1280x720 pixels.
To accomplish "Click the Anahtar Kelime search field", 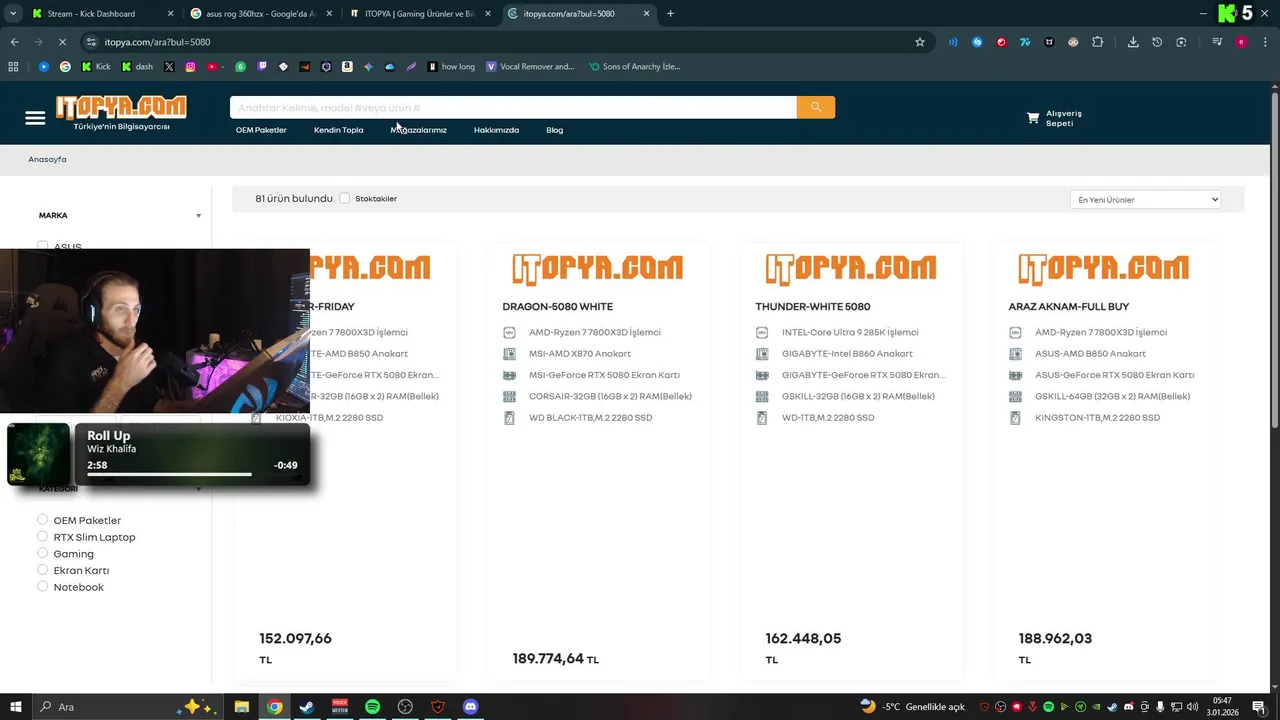I will 513,107.
